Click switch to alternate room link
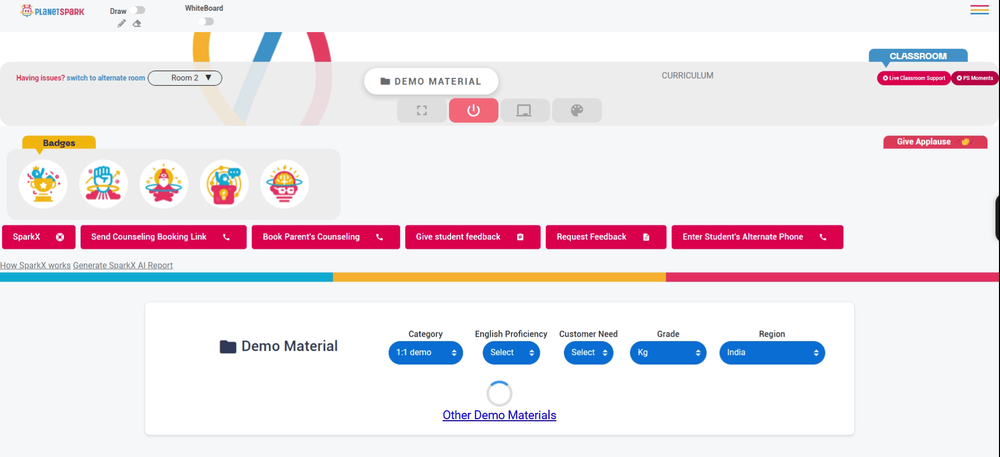Viewport: 1000px width, 457px height. pyautogui.click(x=106, y=78)
